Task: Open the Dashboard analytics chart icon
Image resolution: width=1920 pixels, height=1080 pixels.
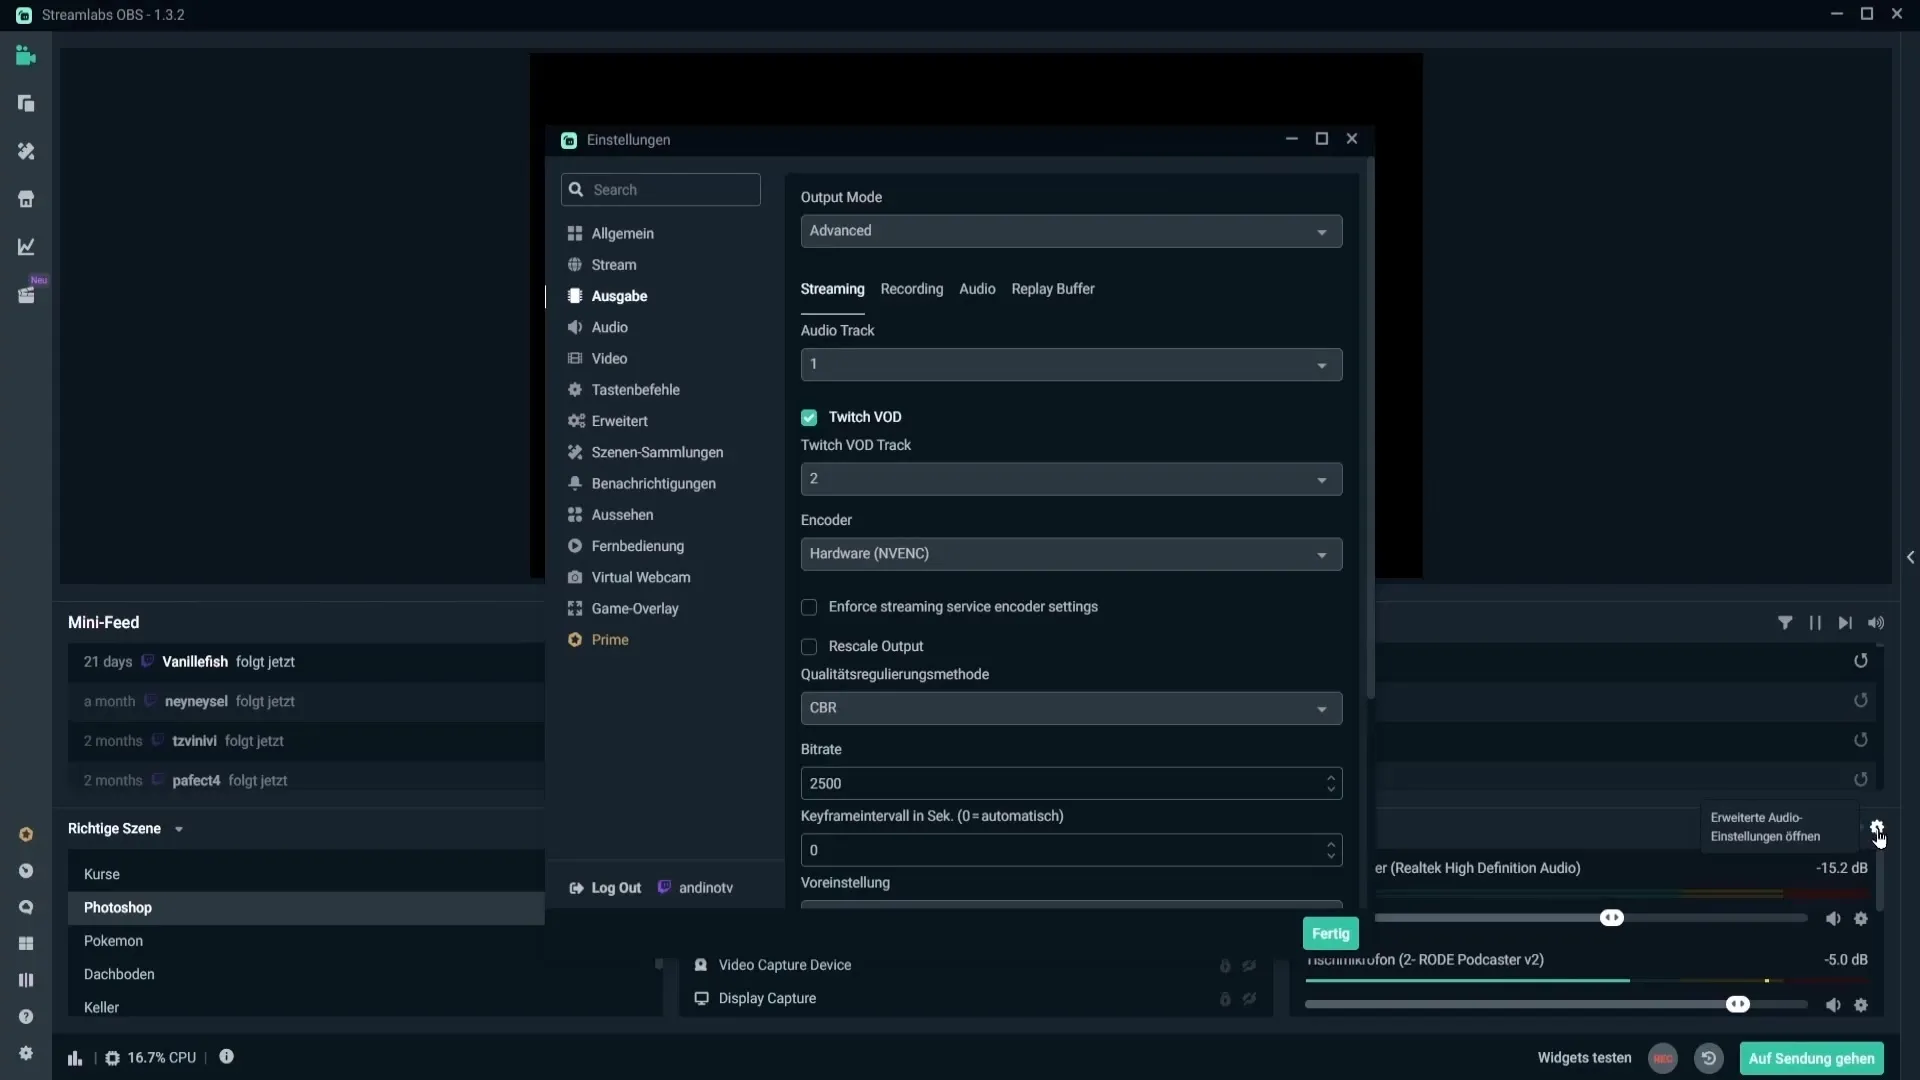Action: click(x=26, y=247)
